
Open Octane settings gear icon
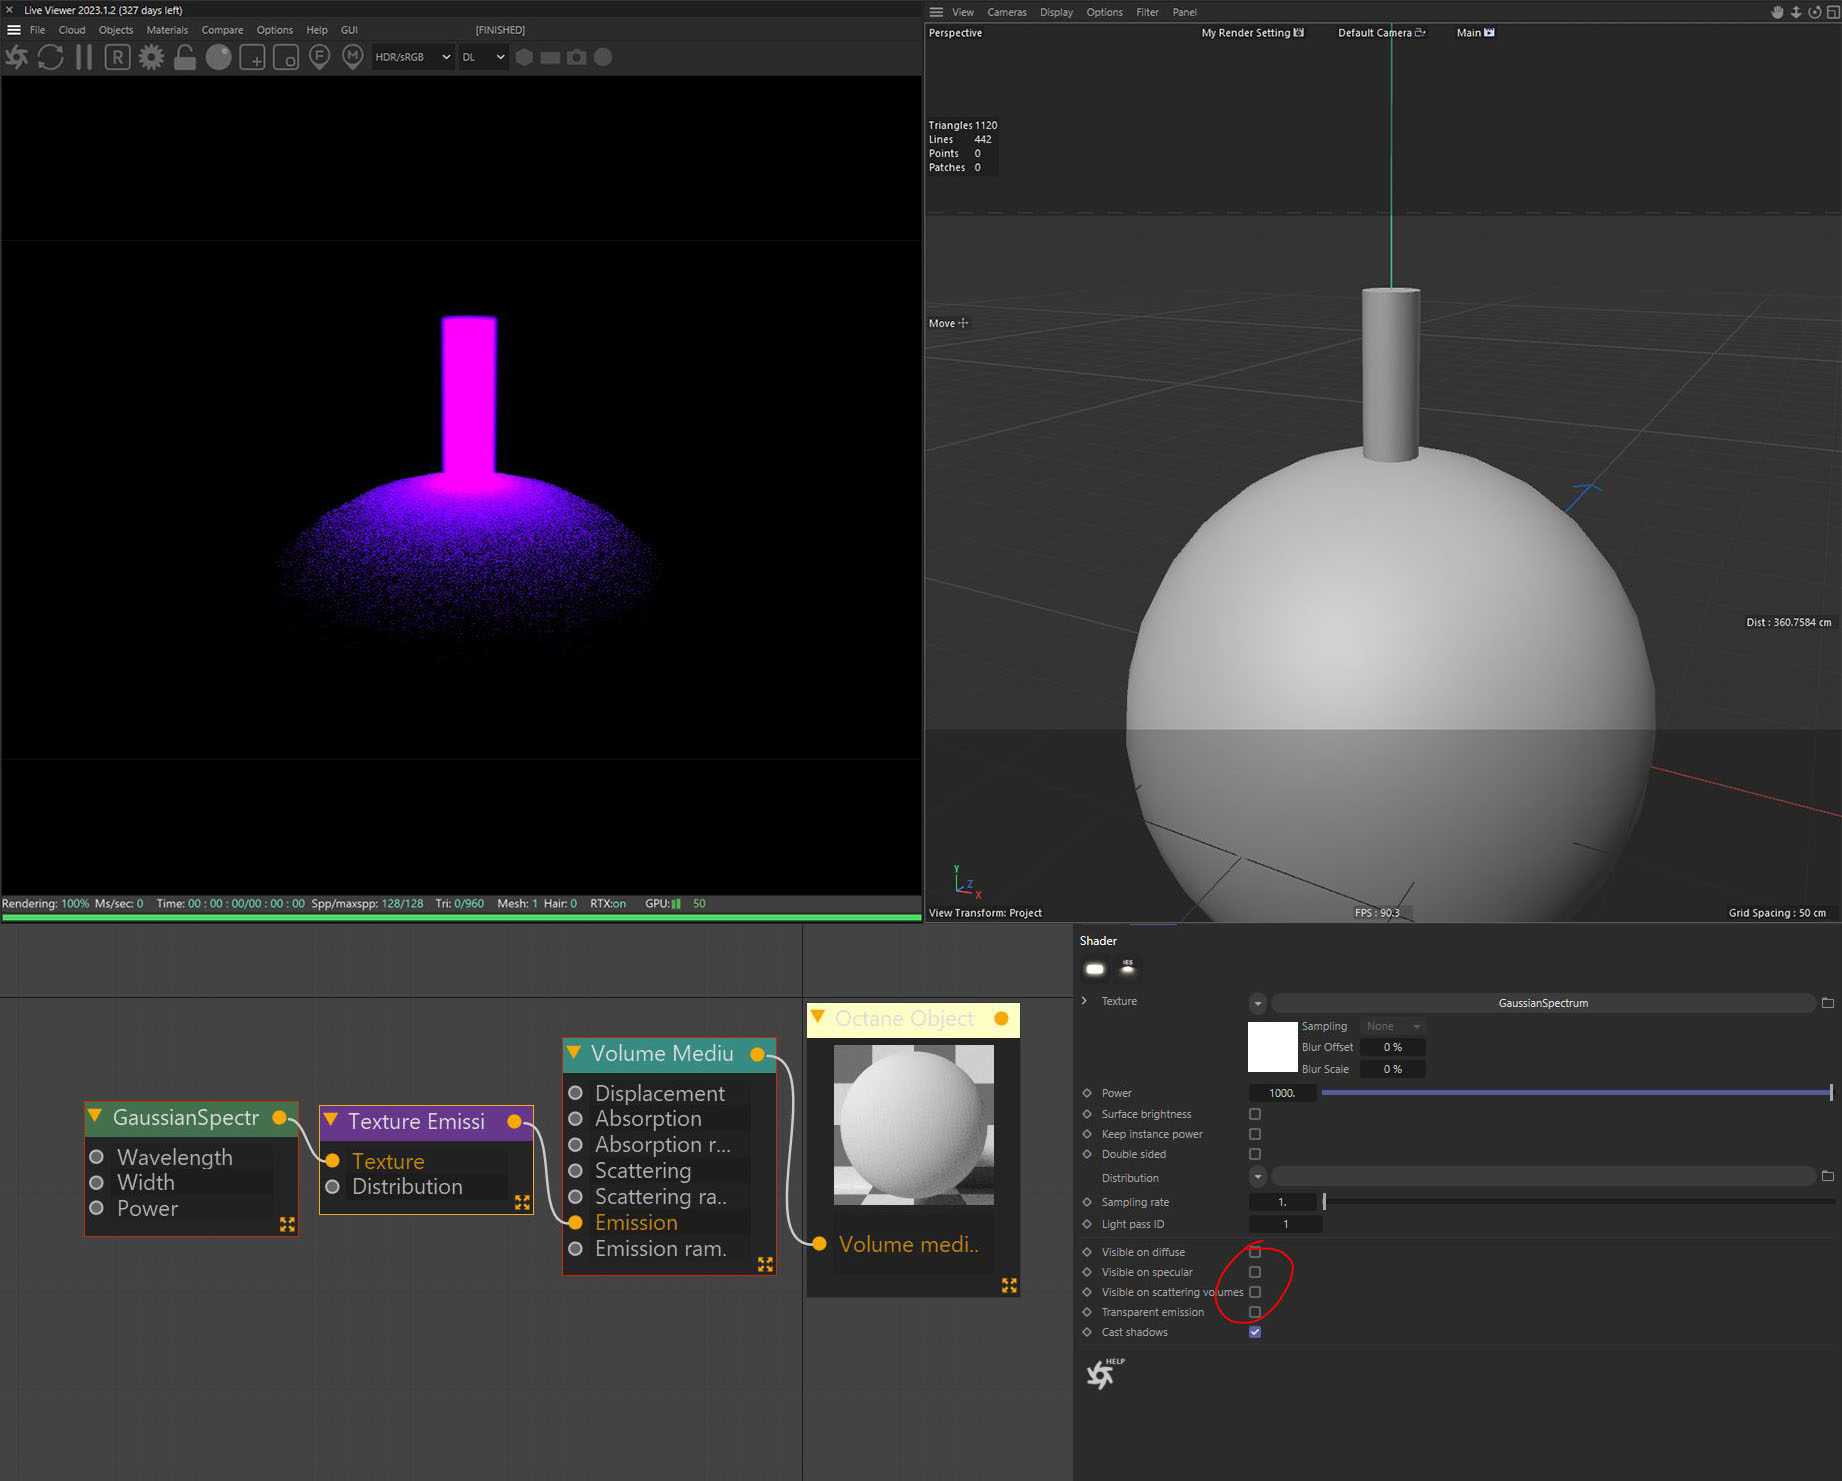(x=151, y=57)
